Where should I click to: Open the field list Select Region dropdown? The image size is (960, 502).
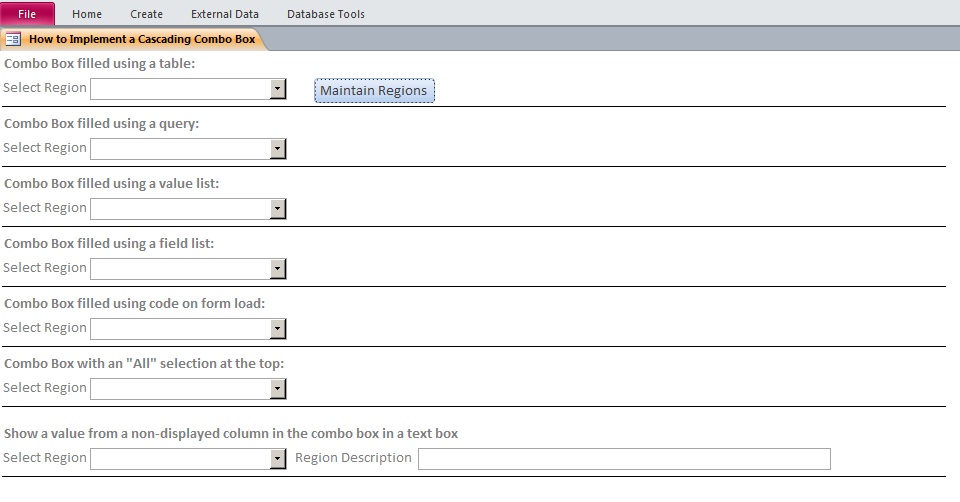pyautogui.click(x=277, y=269)
